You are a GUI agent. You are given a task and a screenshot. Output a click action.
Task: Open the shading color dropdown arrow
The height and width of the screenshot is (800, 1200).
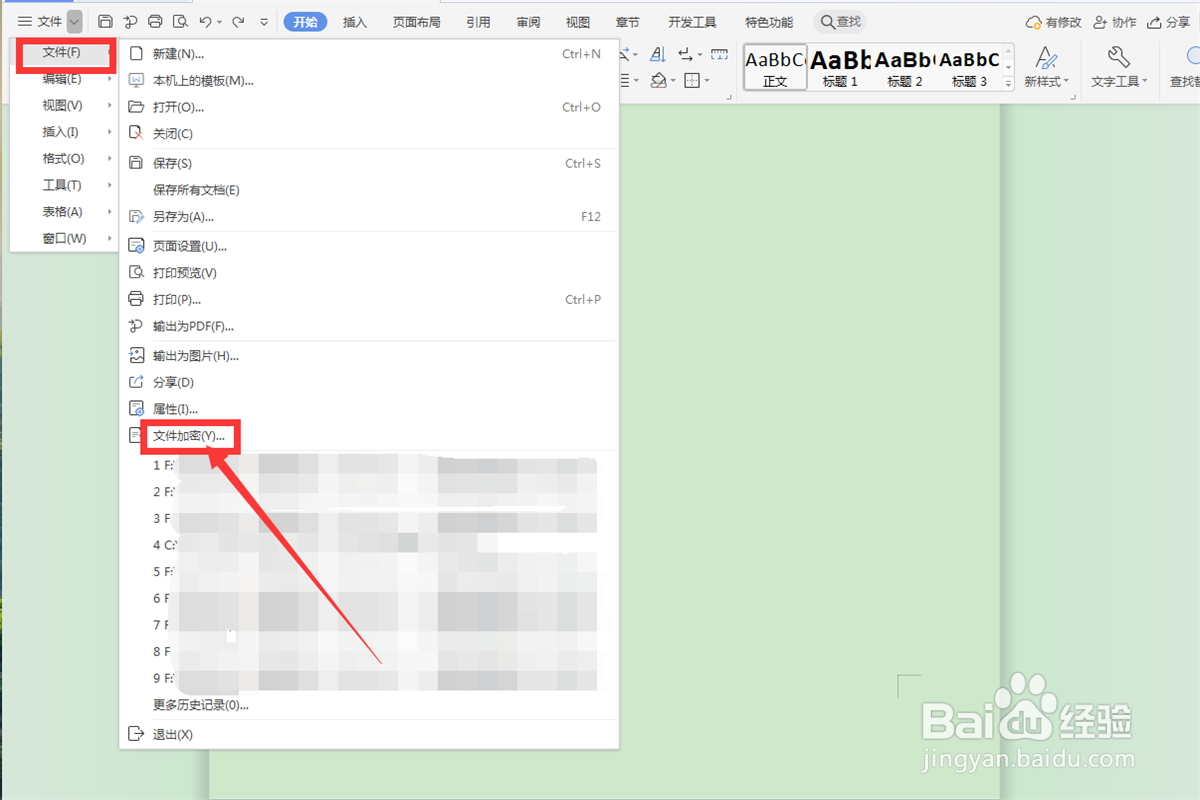[x=674, y=81]
